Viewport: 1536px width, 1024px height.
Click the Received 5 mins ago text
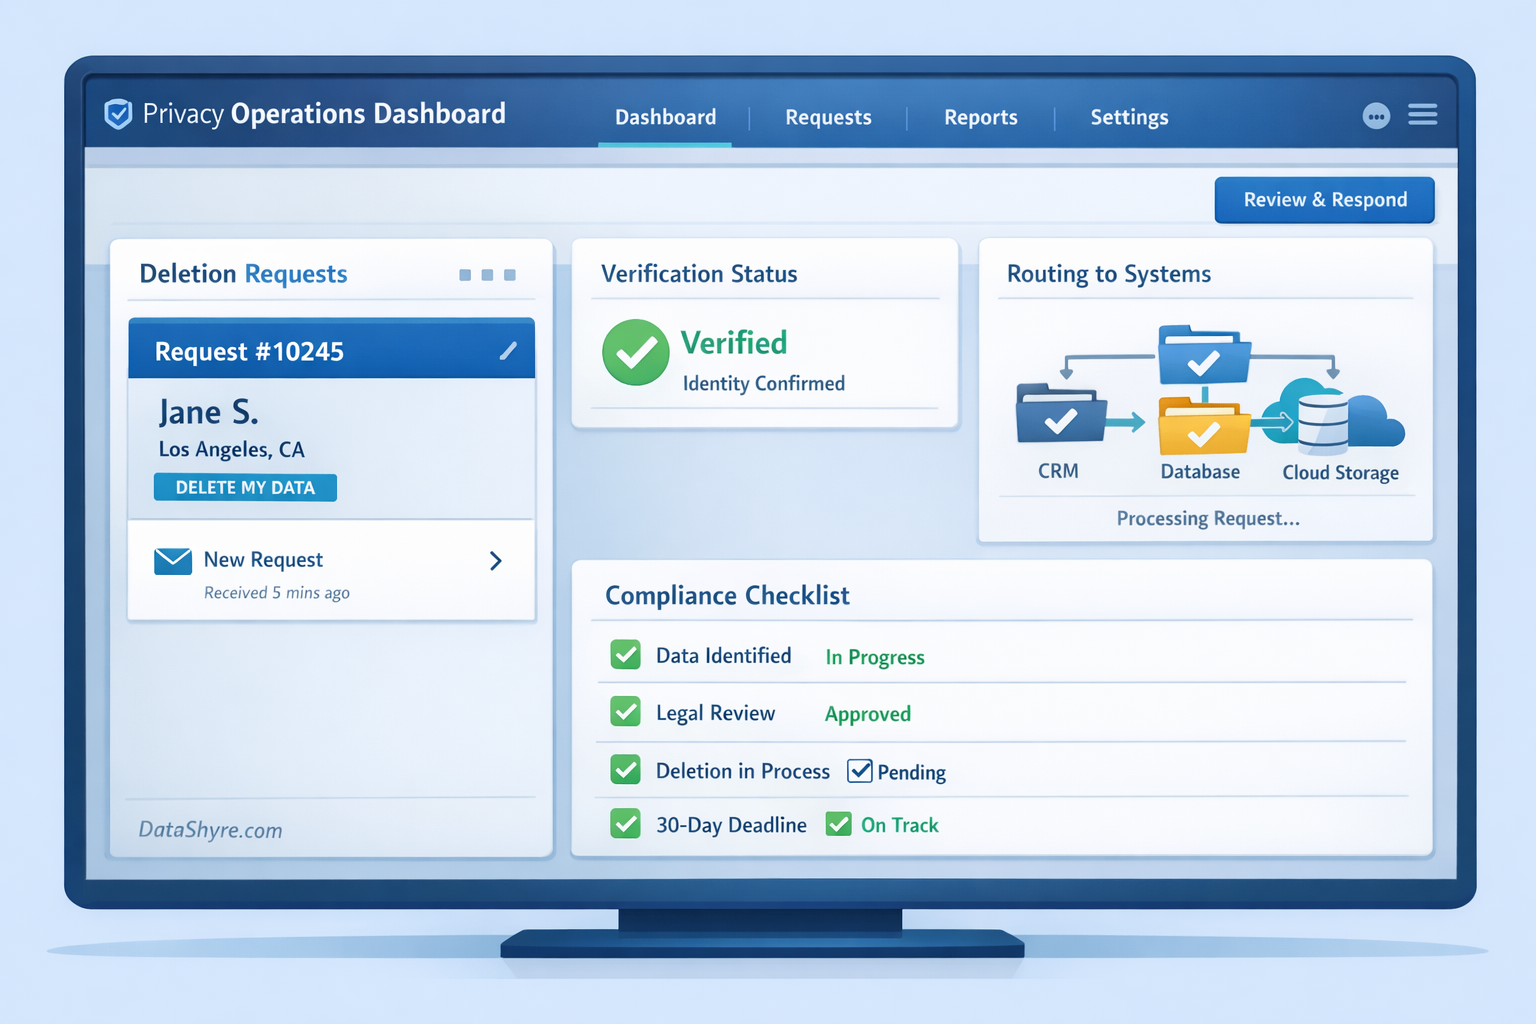click(277, 593)
